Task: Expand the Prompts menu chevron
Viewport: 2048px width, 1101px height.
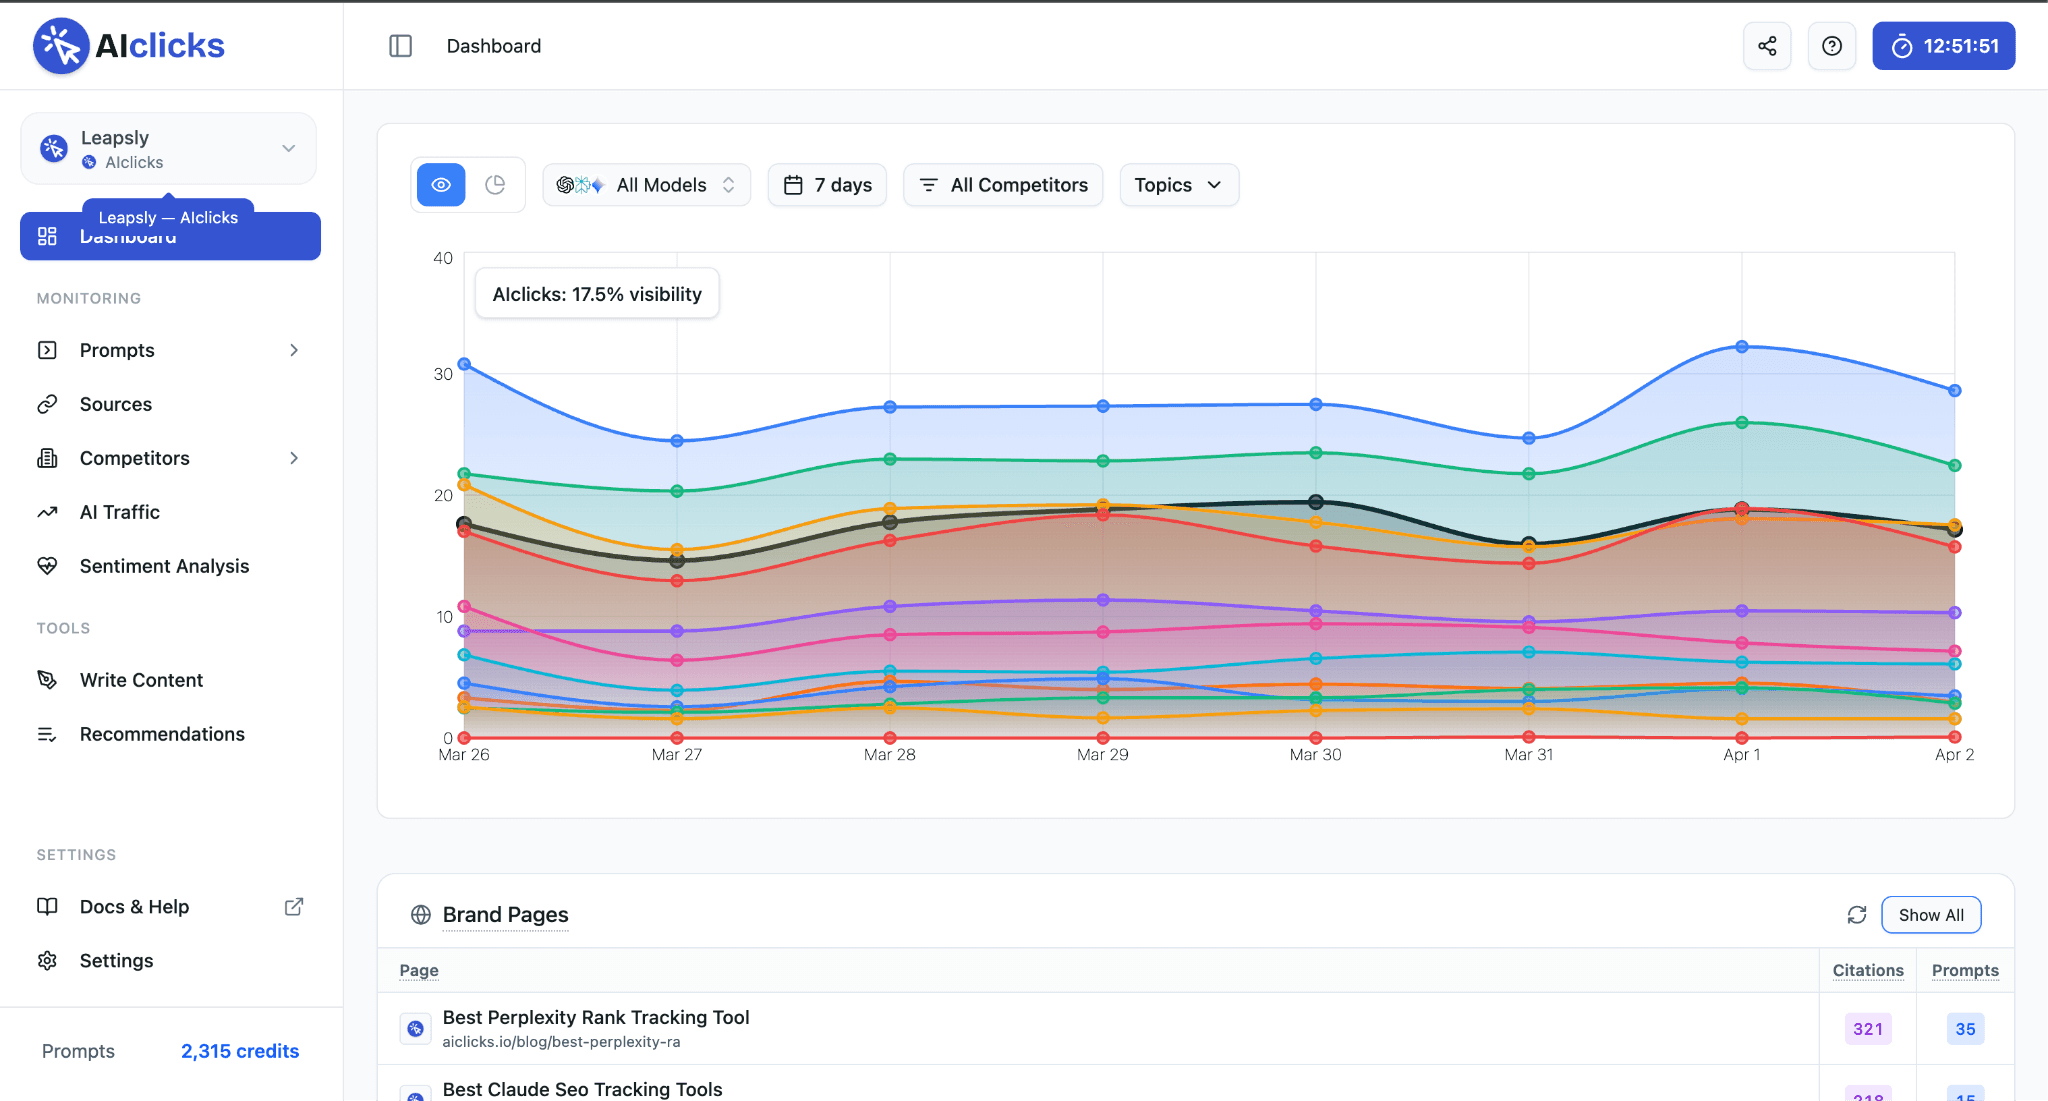Action: [294, 350]
